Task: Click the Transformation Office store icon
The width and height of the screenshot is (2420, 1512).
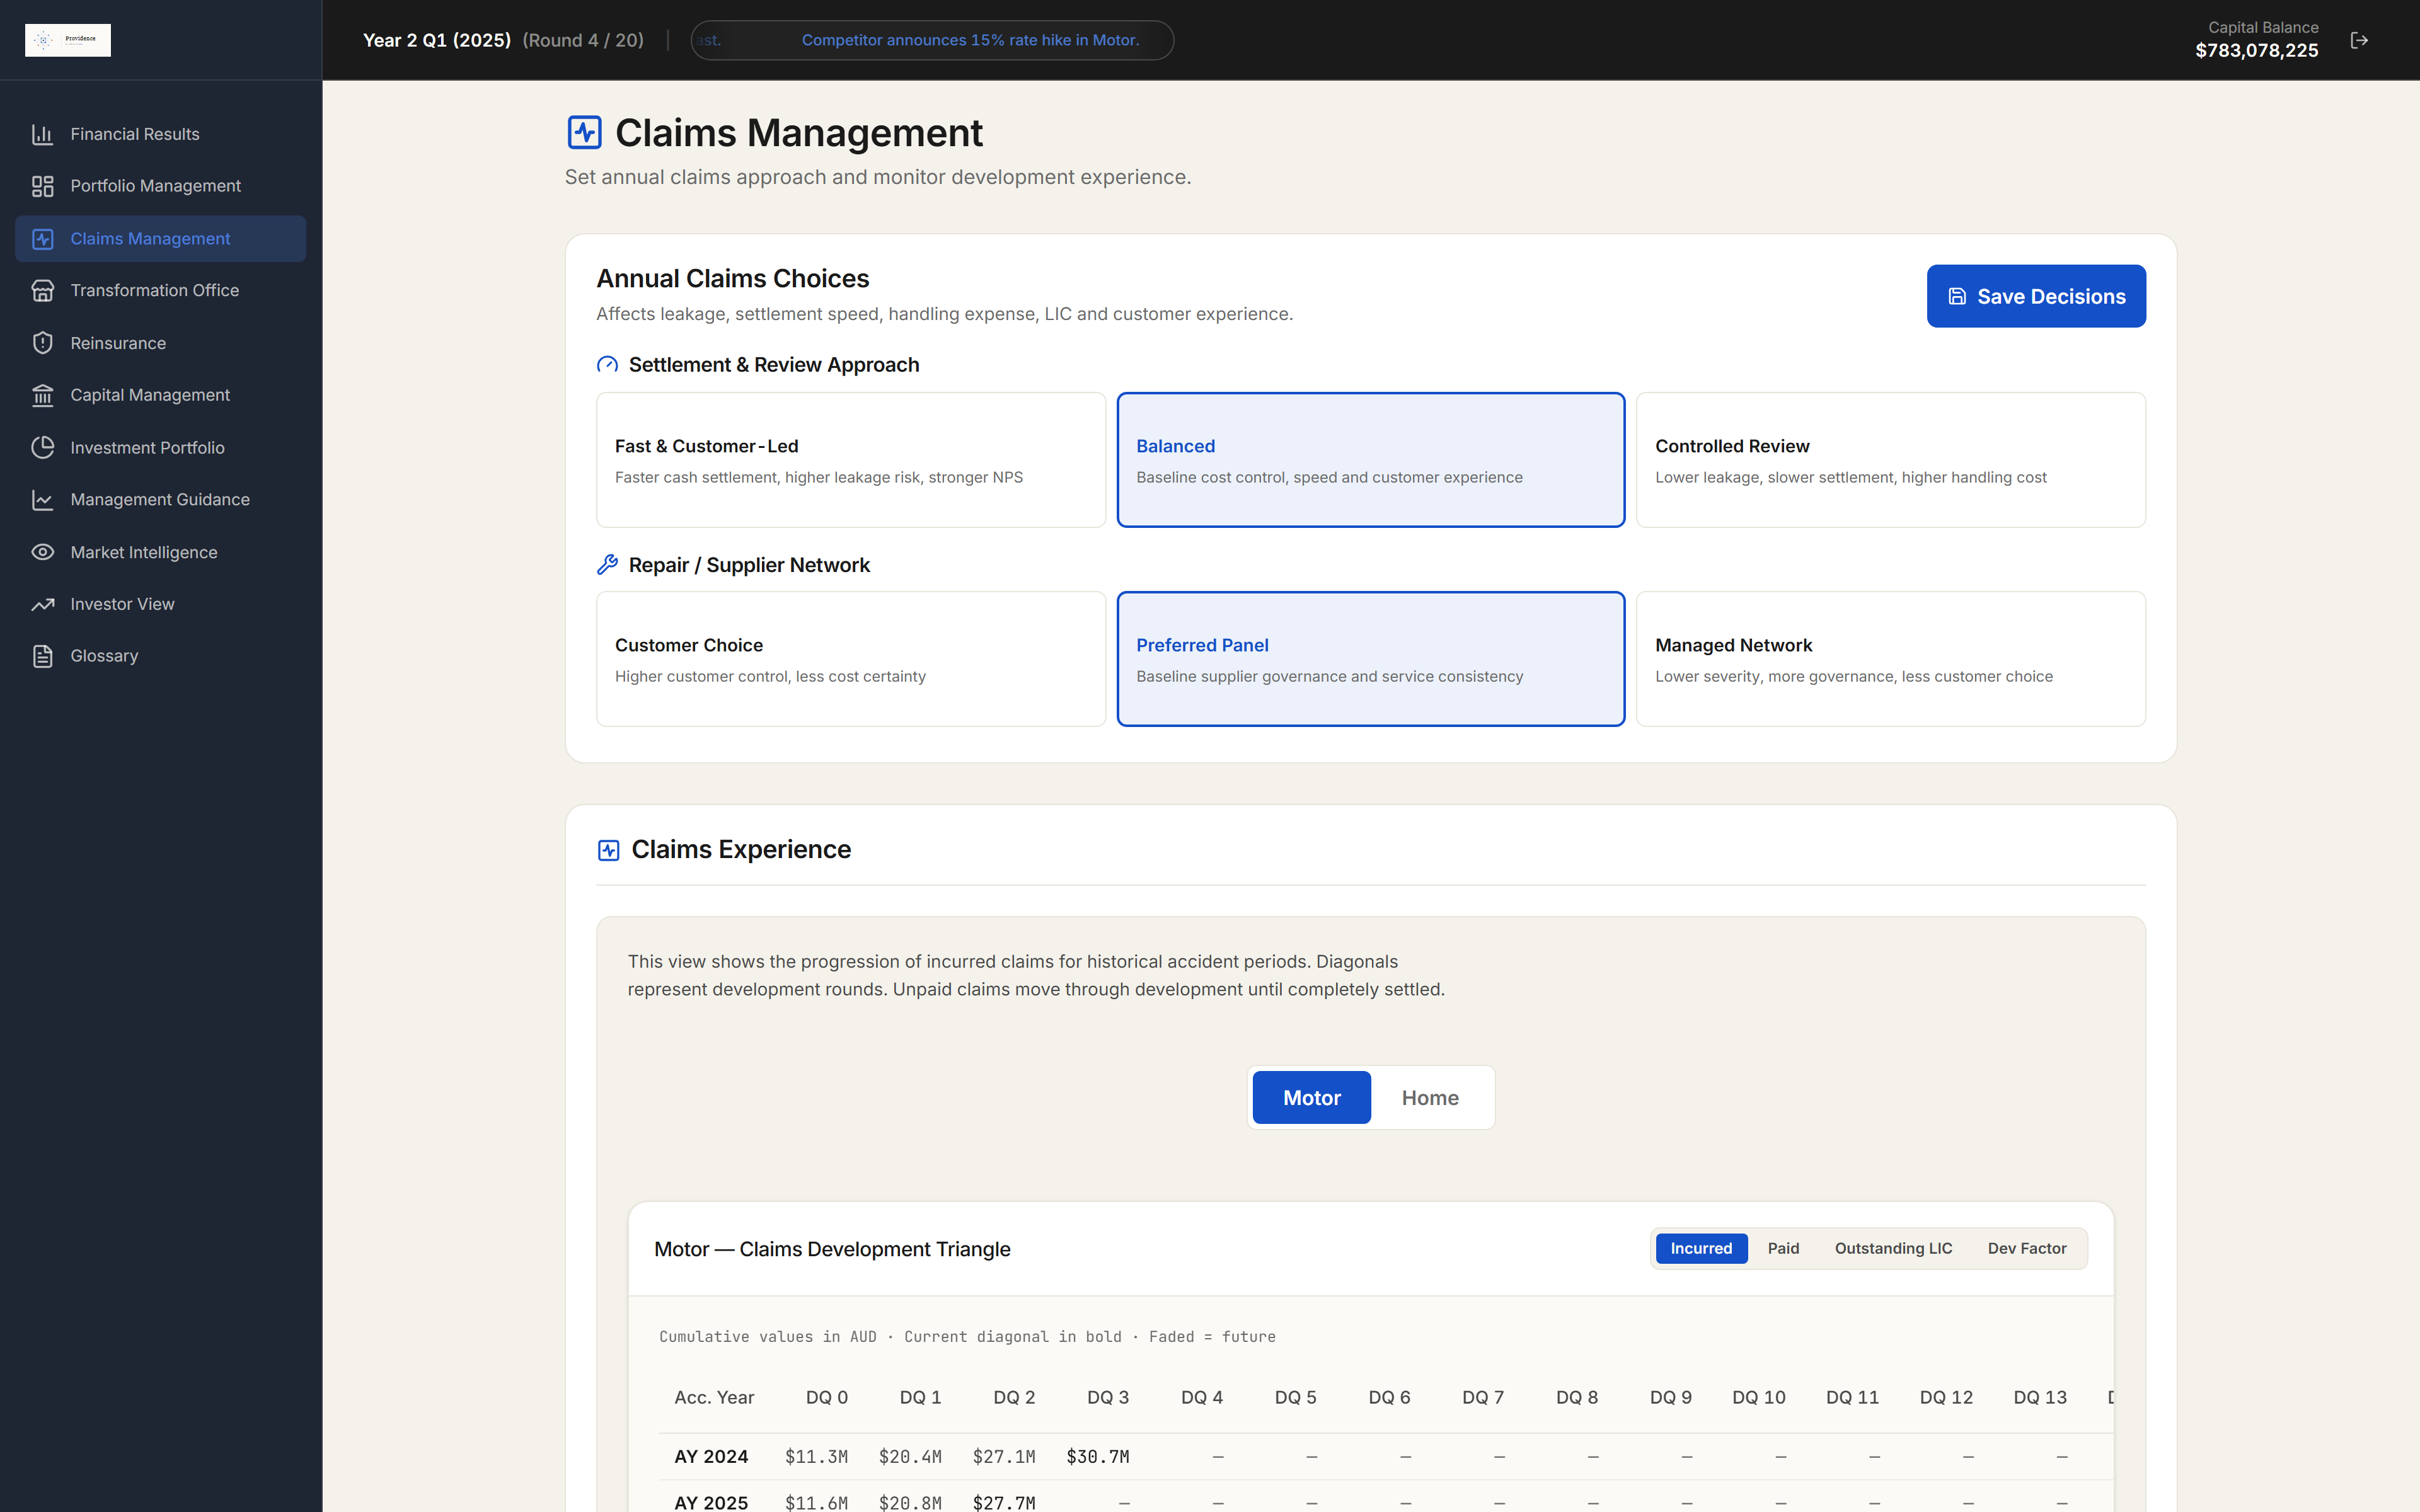Action: [x=42, y=291]
